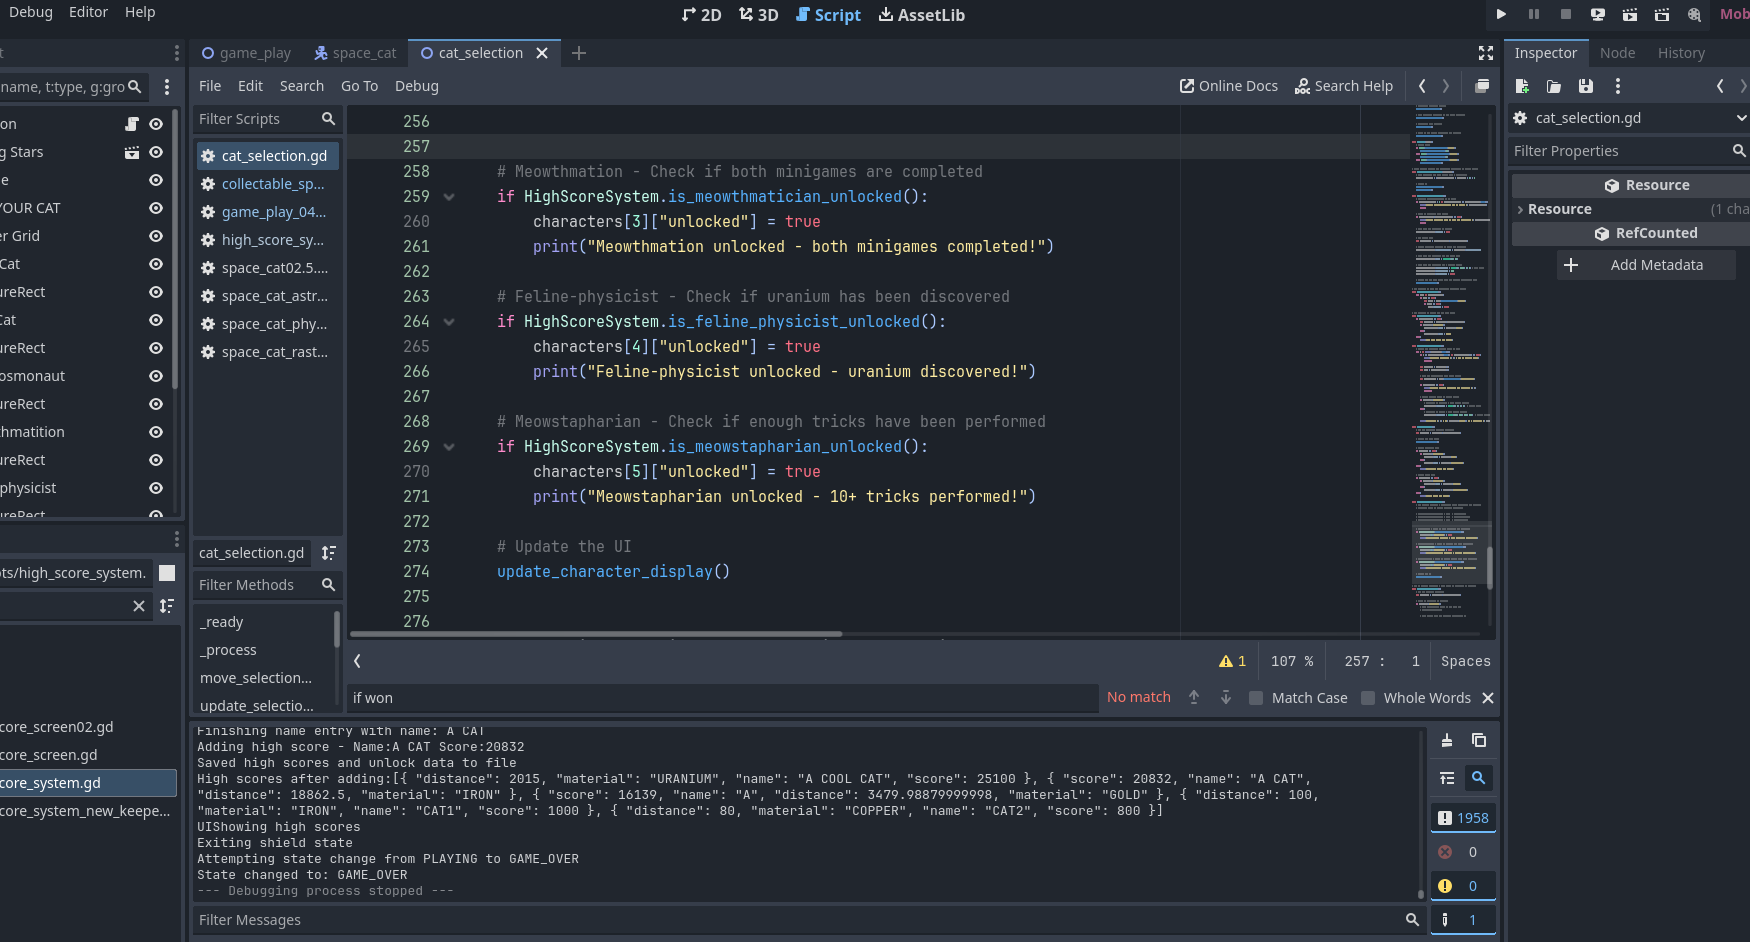This screenshot has height=942, width=1750.
Task: Clear the output log with the broom icon
Action: tap(1447, 740)
